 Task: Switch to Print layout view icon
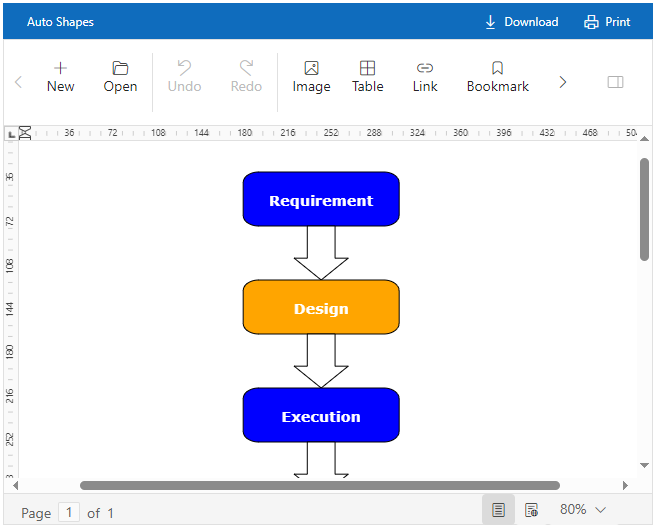pos(498,510)
